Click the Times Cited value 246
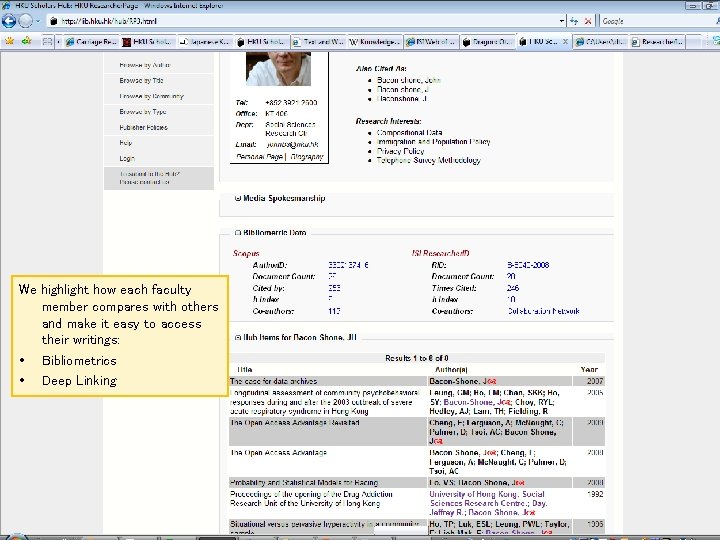This screenshot has height=540, width=720. 513,288
